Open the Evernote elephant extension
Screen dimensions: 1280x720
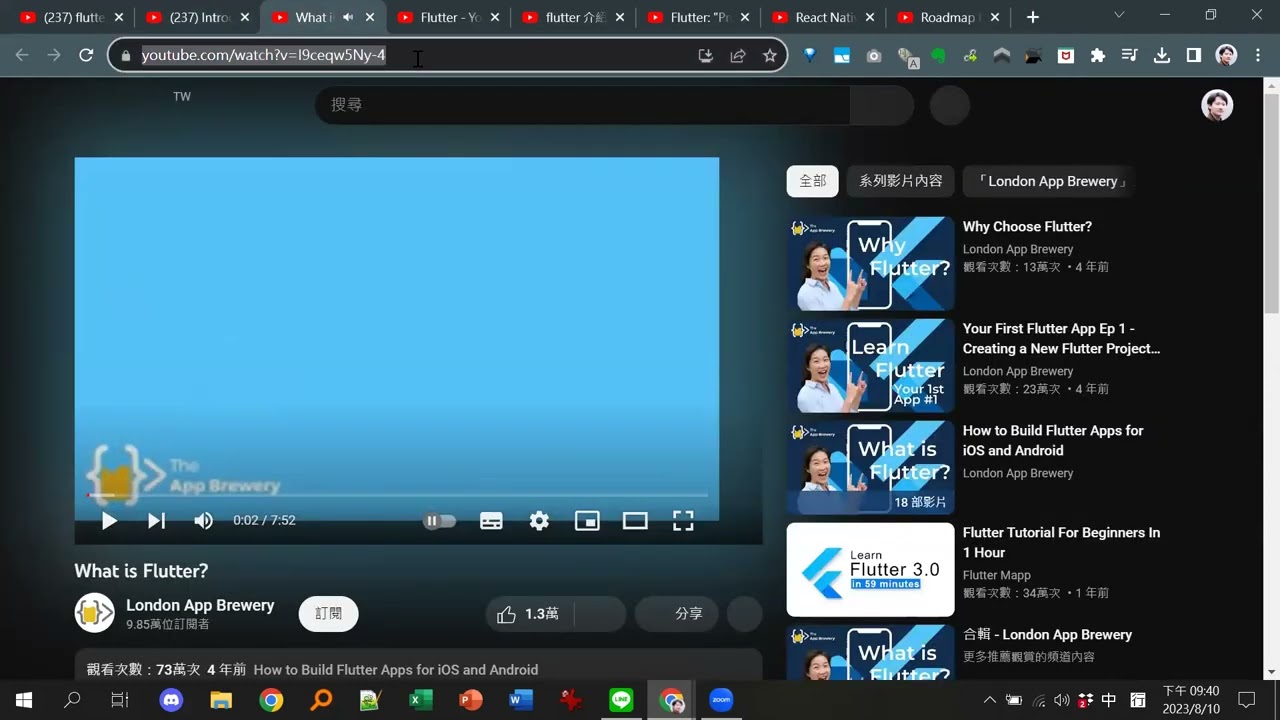pos(938,56)
